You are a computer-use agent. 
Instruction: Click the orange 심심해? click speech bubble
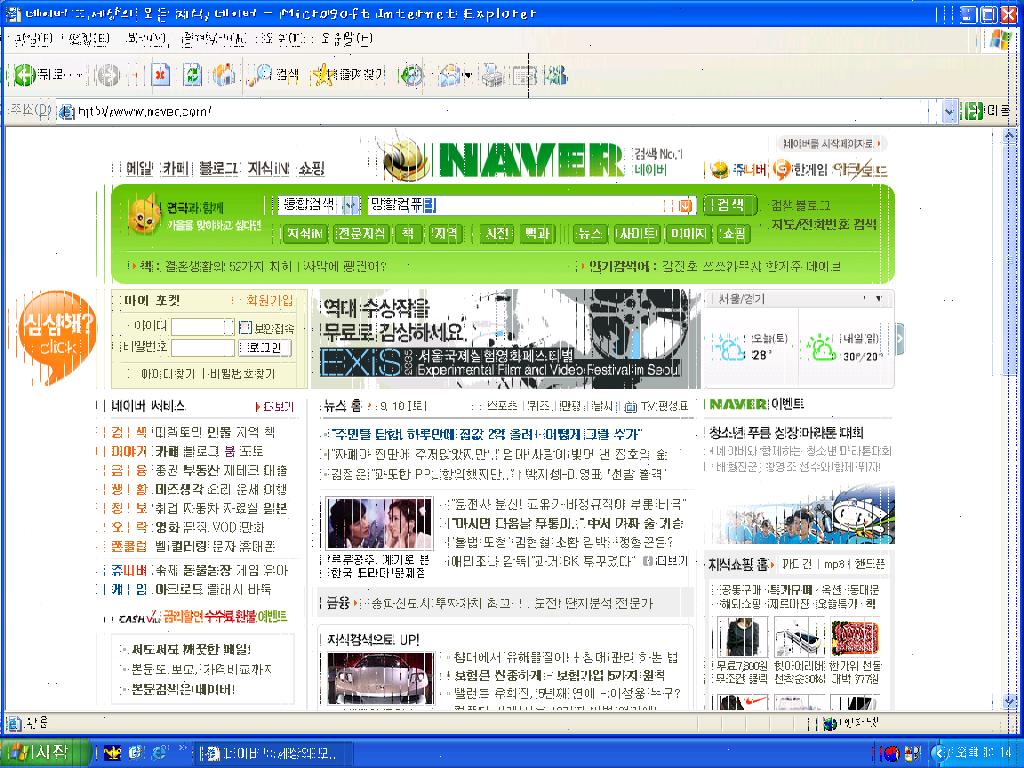point(57,336)
